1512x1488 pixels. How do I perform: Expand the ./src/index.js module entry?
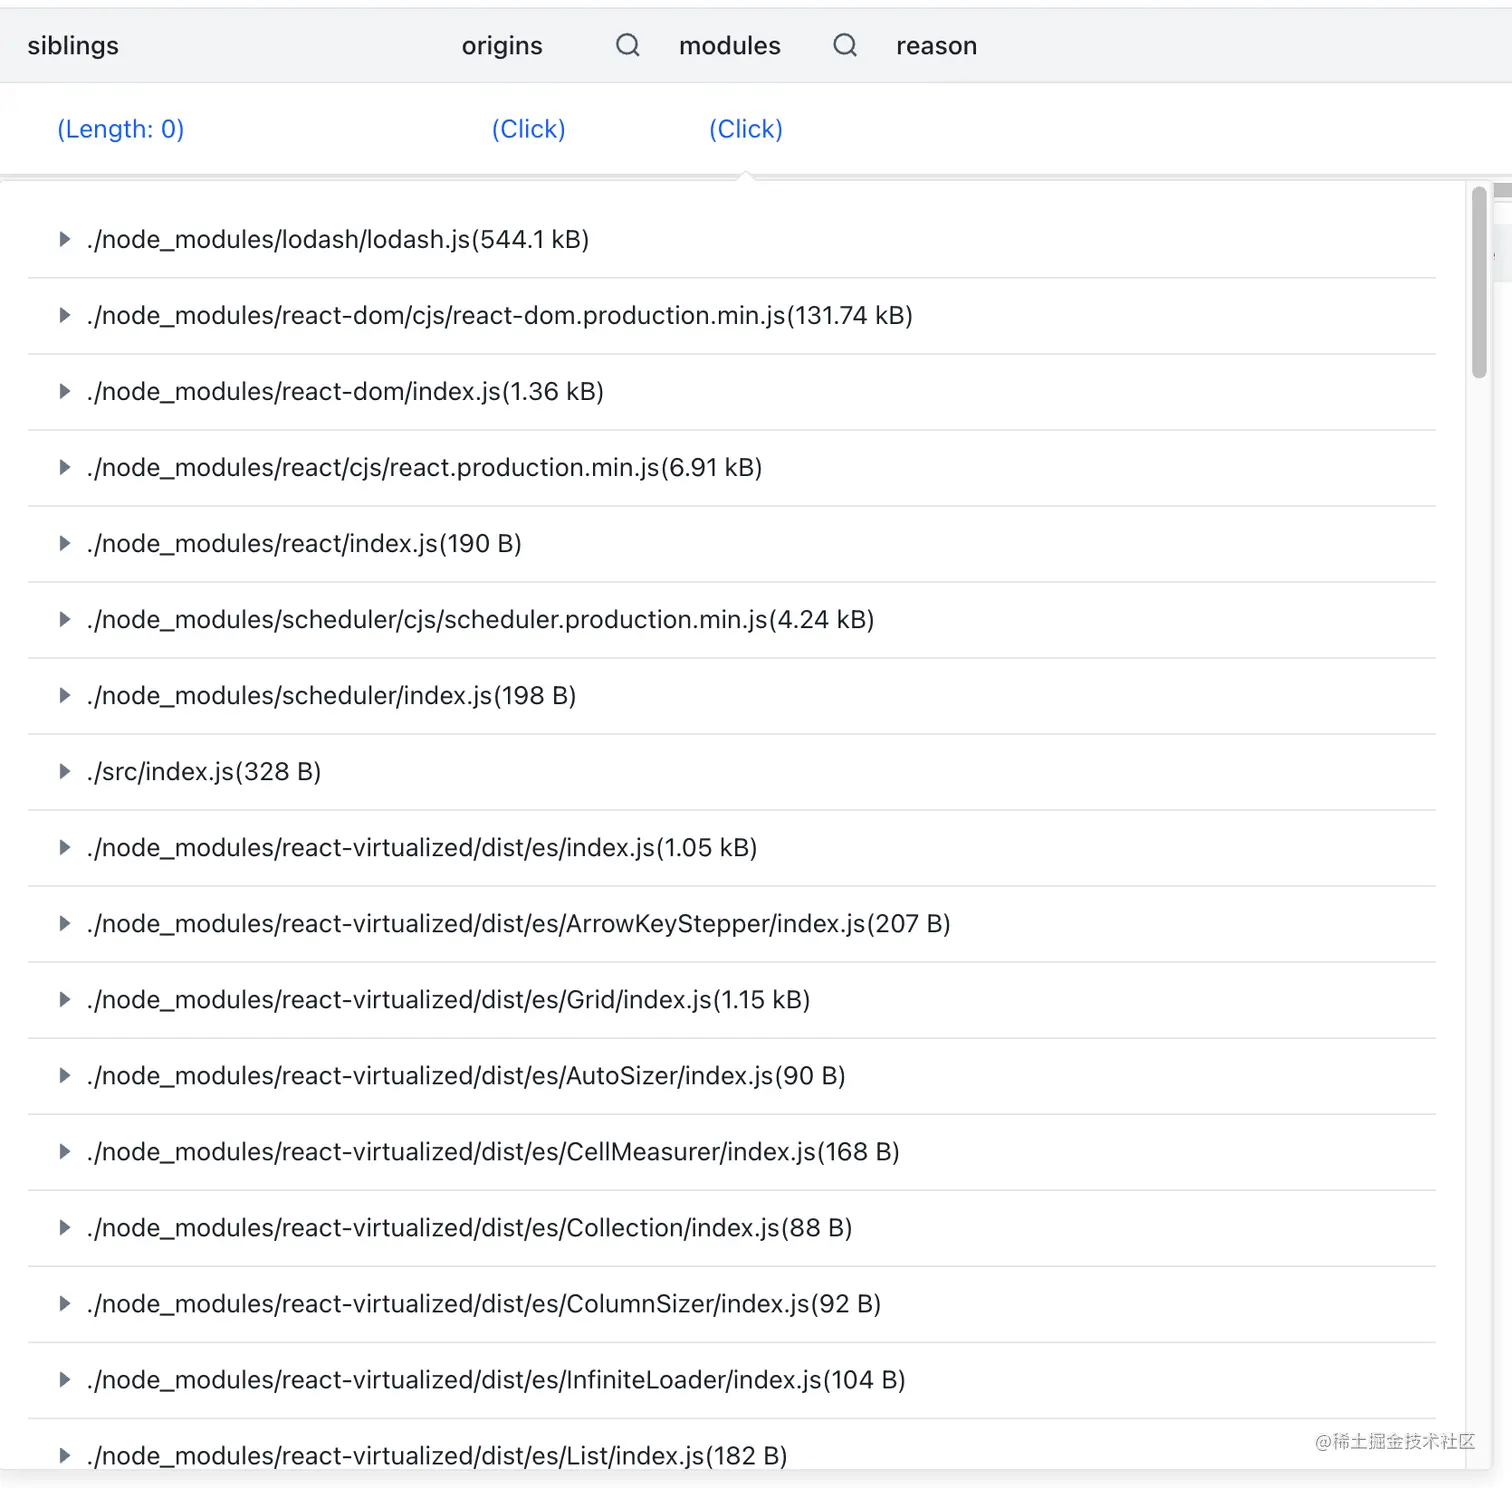tap(65, 772)
